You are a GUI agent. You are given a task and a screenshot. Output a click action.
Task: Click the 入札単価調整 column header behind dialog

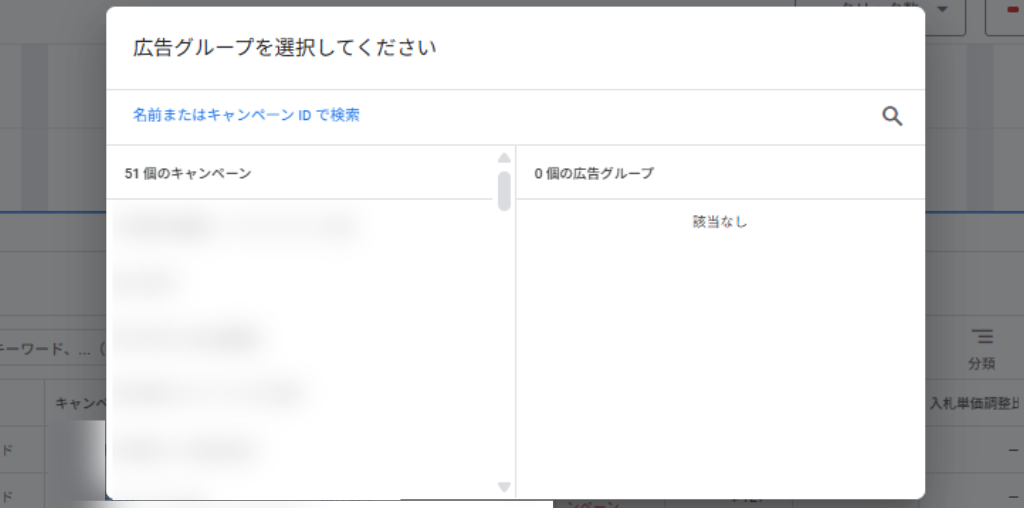(x=974, y=404)
